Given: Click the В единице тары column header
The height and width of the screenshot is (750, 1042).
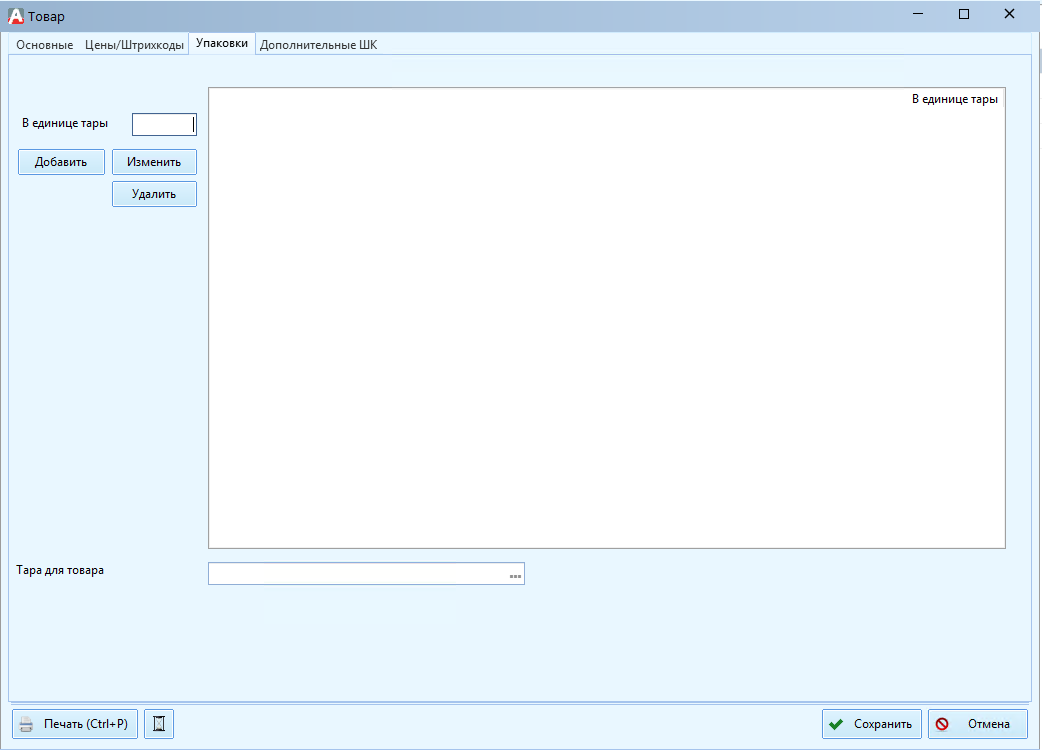Looking at the screenshot, I should [x=953, y=99].
